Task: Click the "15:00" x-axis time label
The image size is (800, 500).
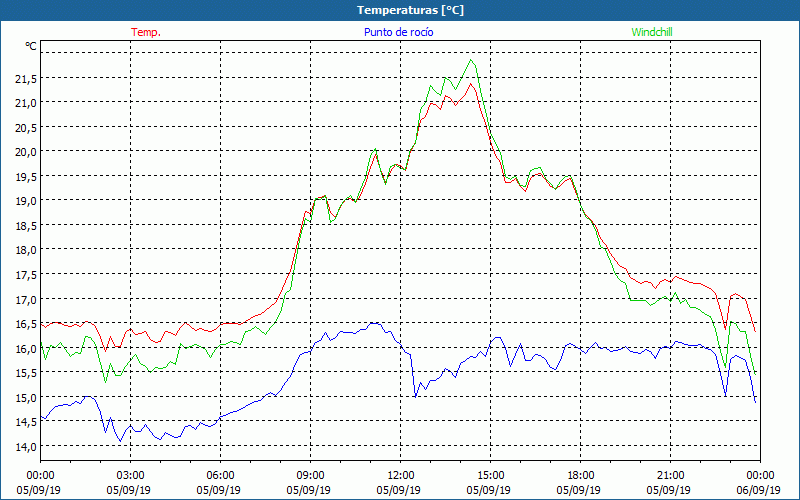Action: click(490, 476)
